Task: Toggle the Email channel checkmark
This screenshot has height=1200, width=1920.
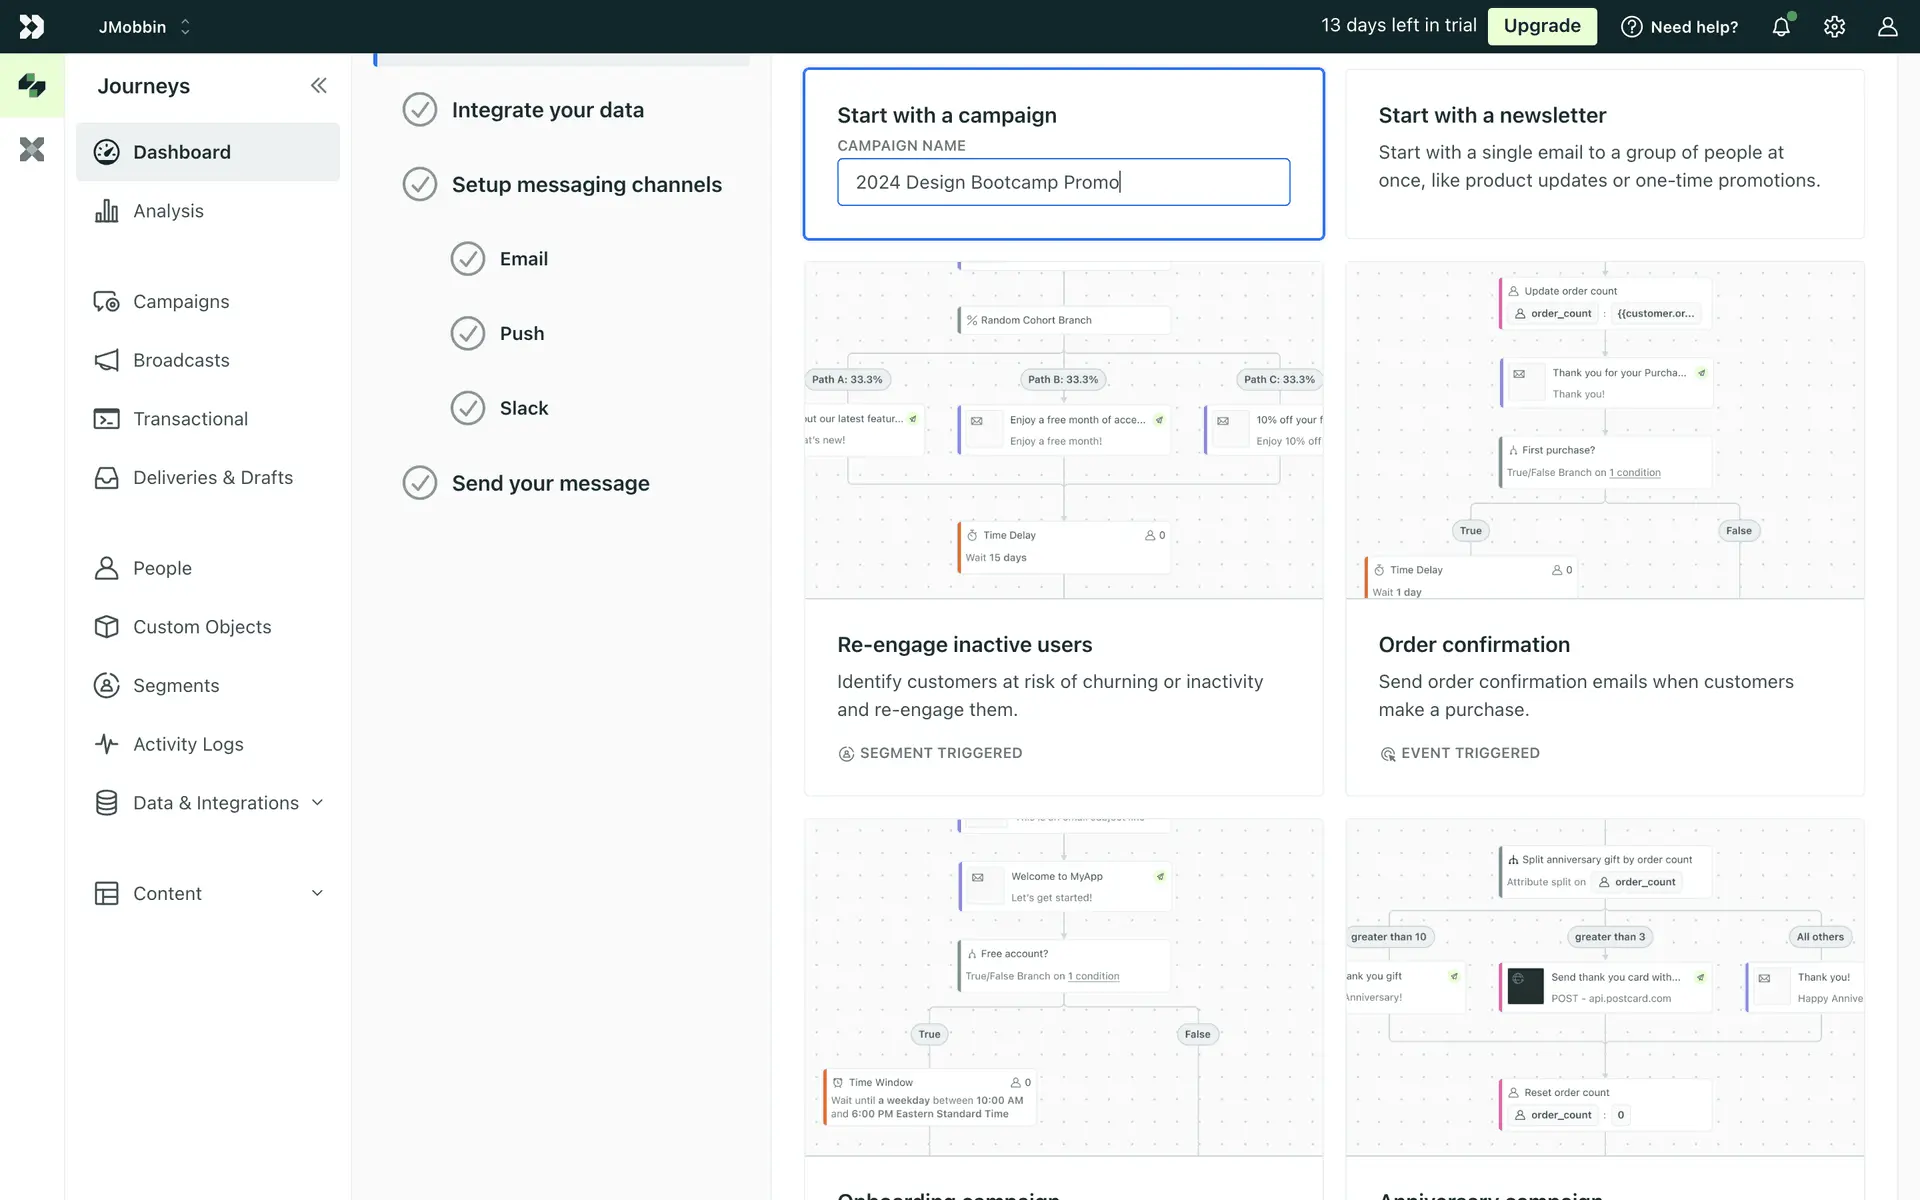Action: 467,259
